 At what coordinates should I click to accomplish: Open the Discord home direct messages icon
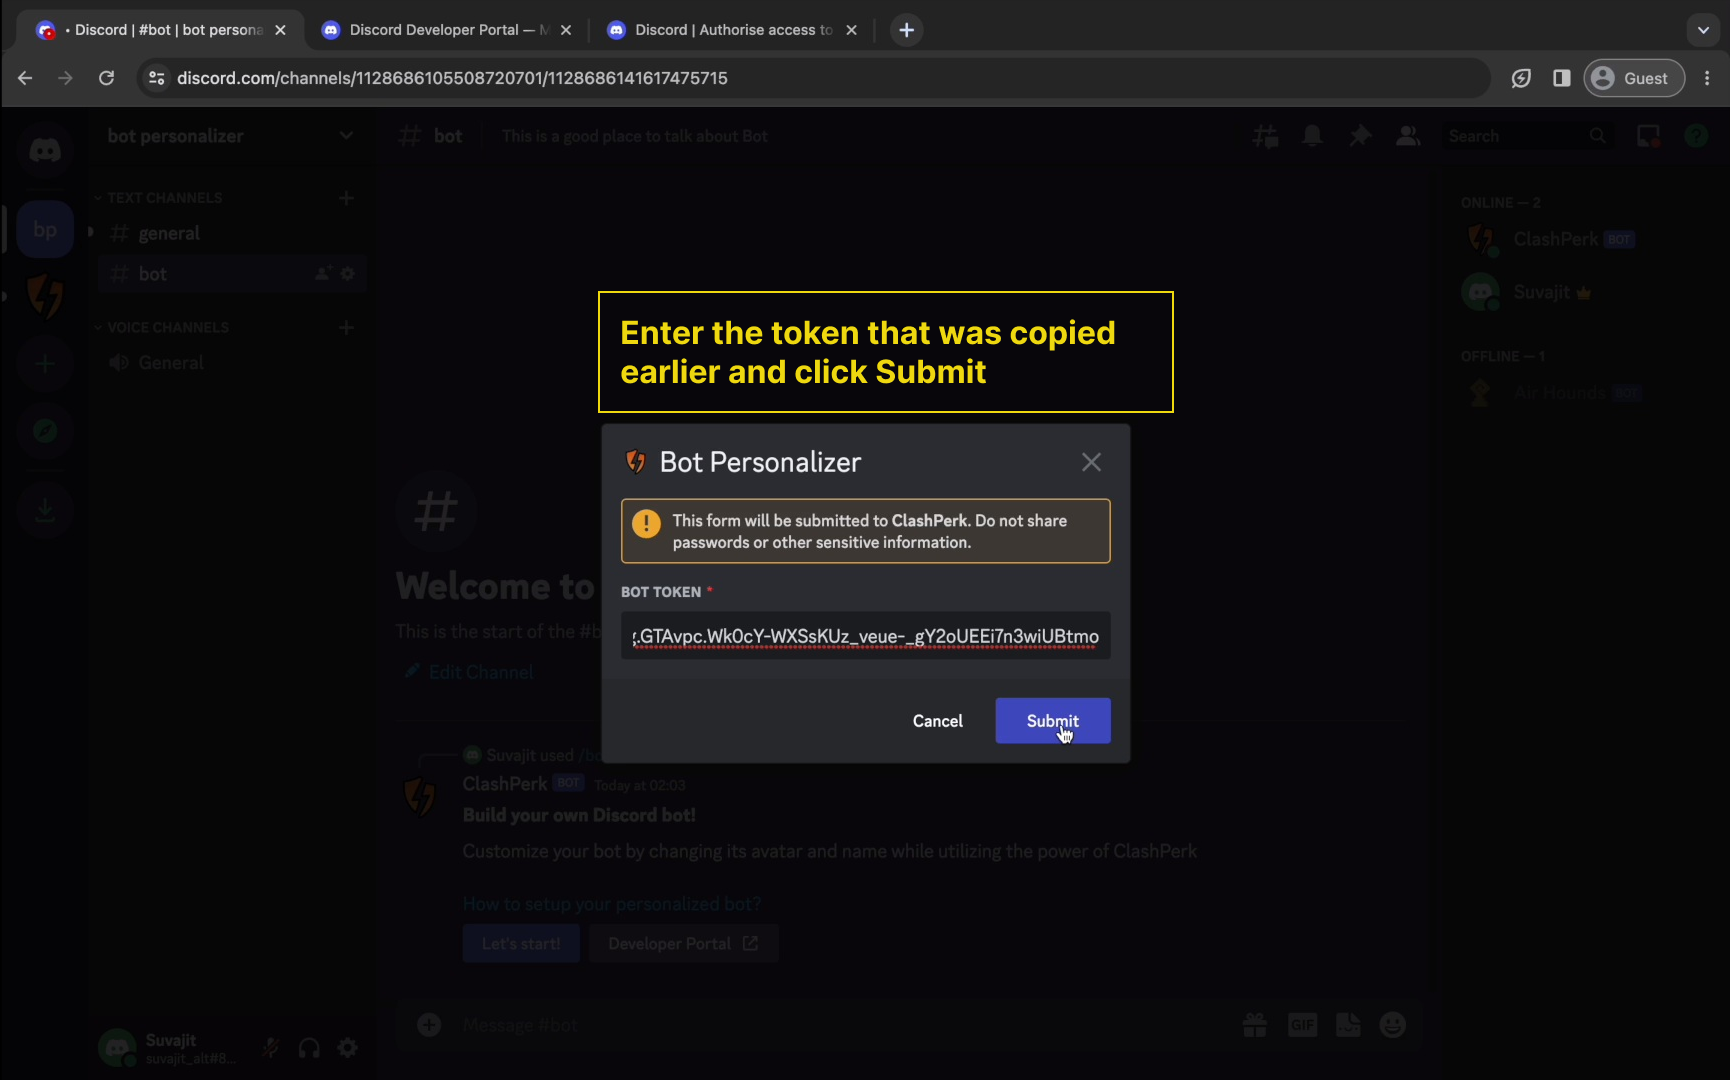45,151
